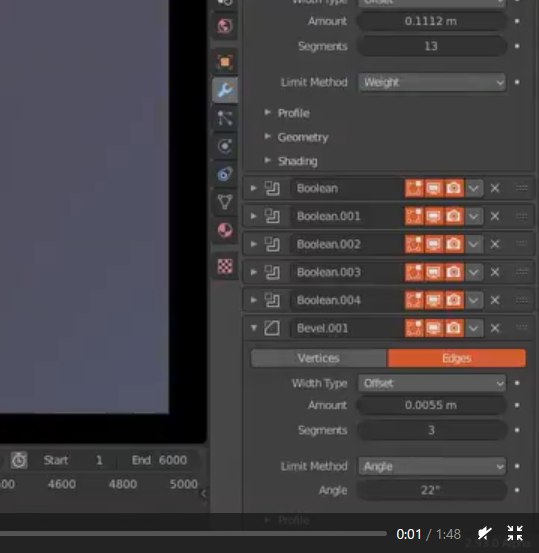This screenshot has height=553, width=539.
Task: Open the Material properties tab icon
Action: (225, 230)
